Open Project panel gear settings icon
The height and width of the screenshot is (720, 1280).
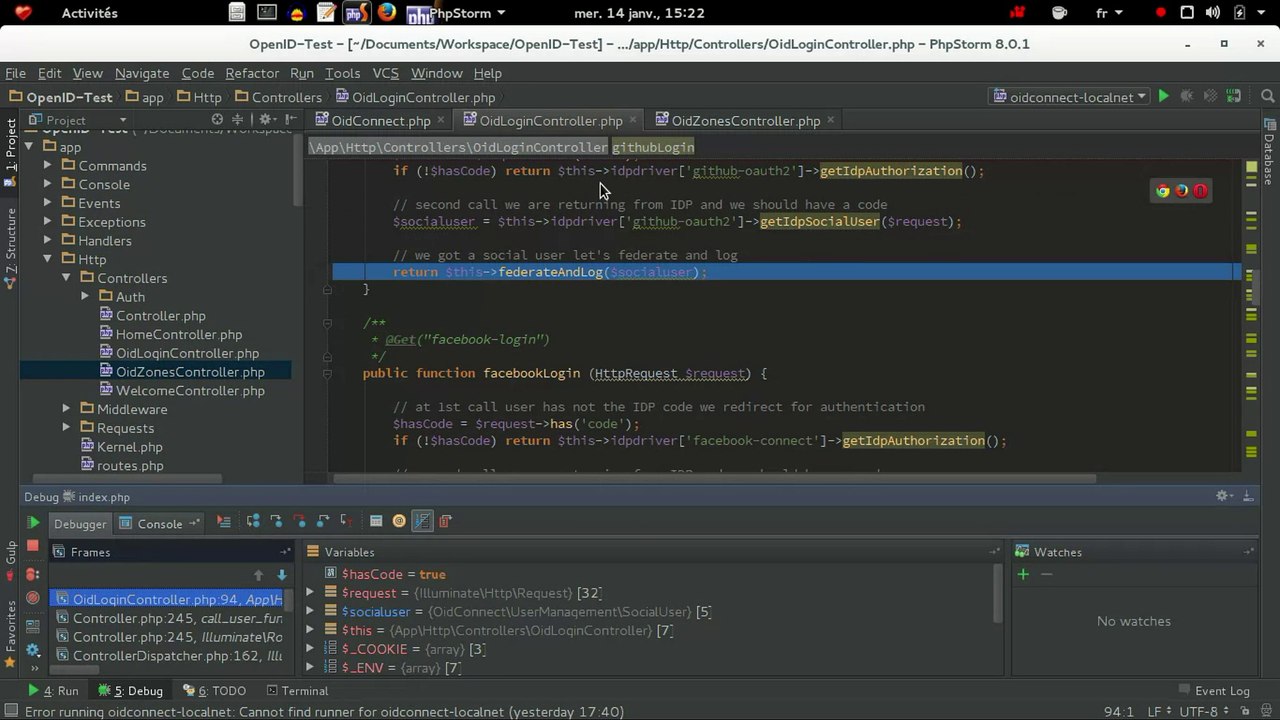(x=267, y=120)
